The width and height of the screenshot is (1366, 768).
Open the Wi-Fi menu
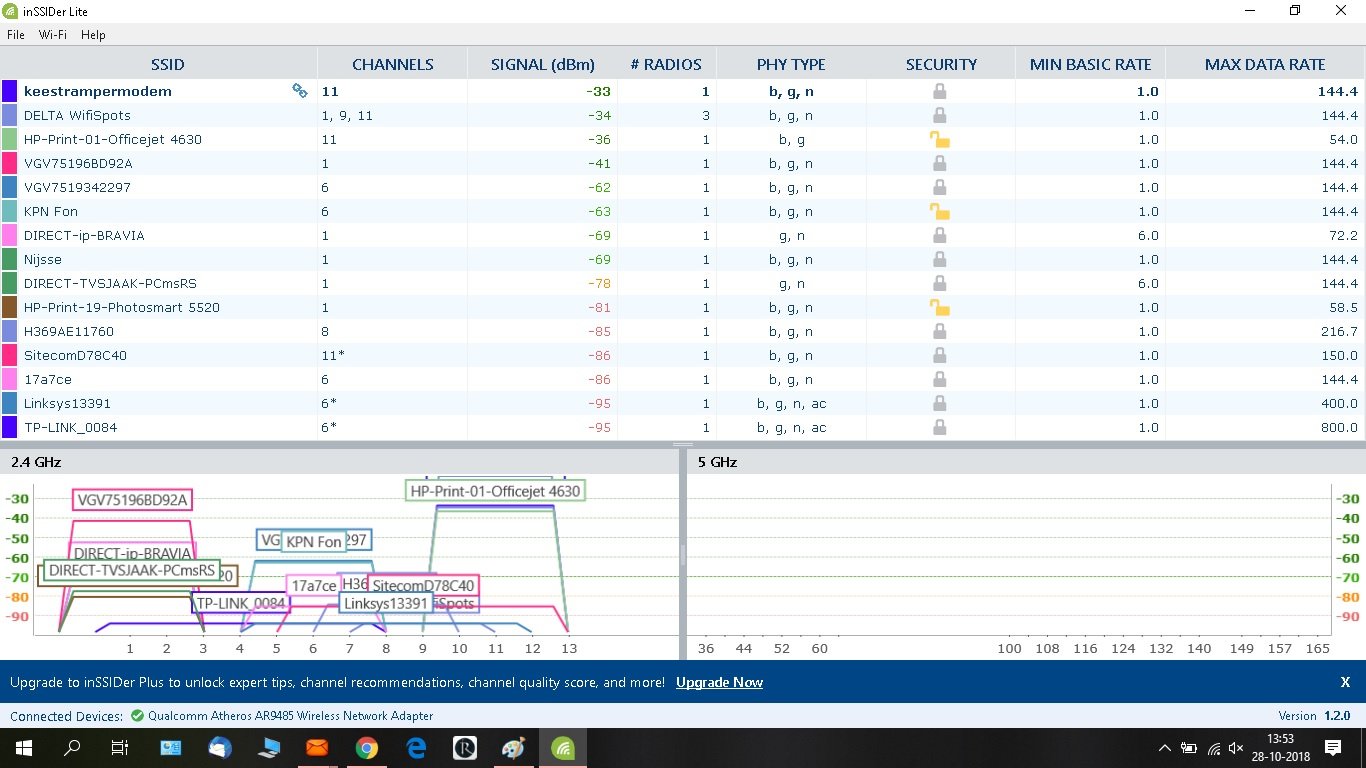click(x=53, y=34)
